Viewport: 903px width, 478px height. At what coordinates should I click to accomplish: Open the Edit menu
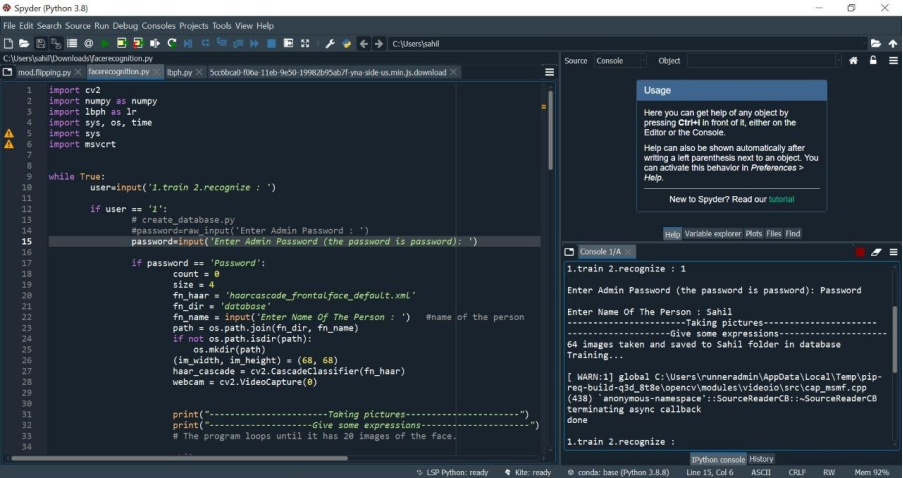point(26,26)
